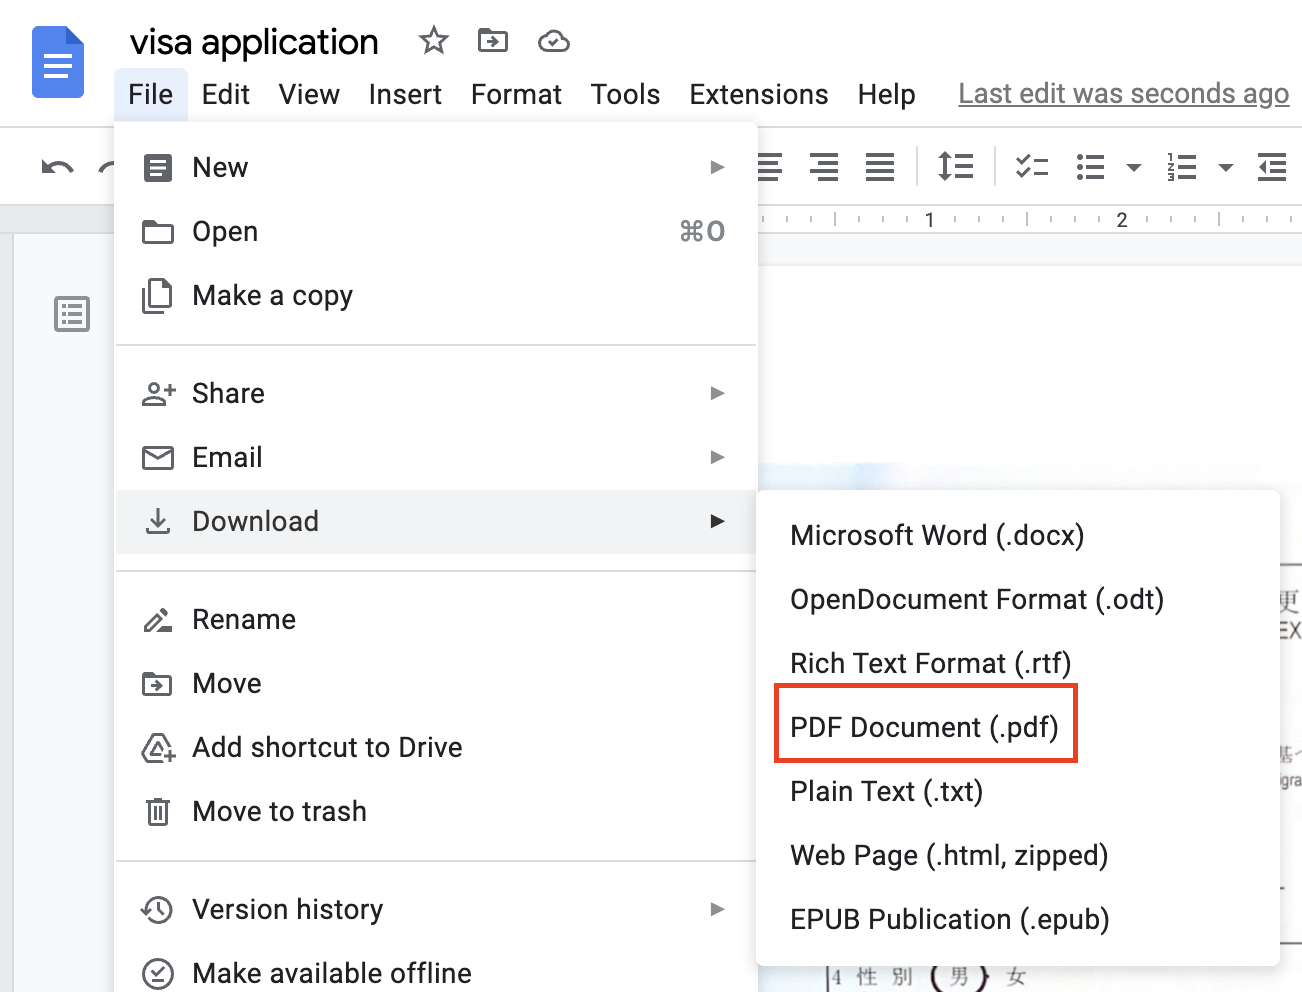This screenshot has width=1302, height=992.
Task: Open the Format menu
Action: tap(516, 94)
